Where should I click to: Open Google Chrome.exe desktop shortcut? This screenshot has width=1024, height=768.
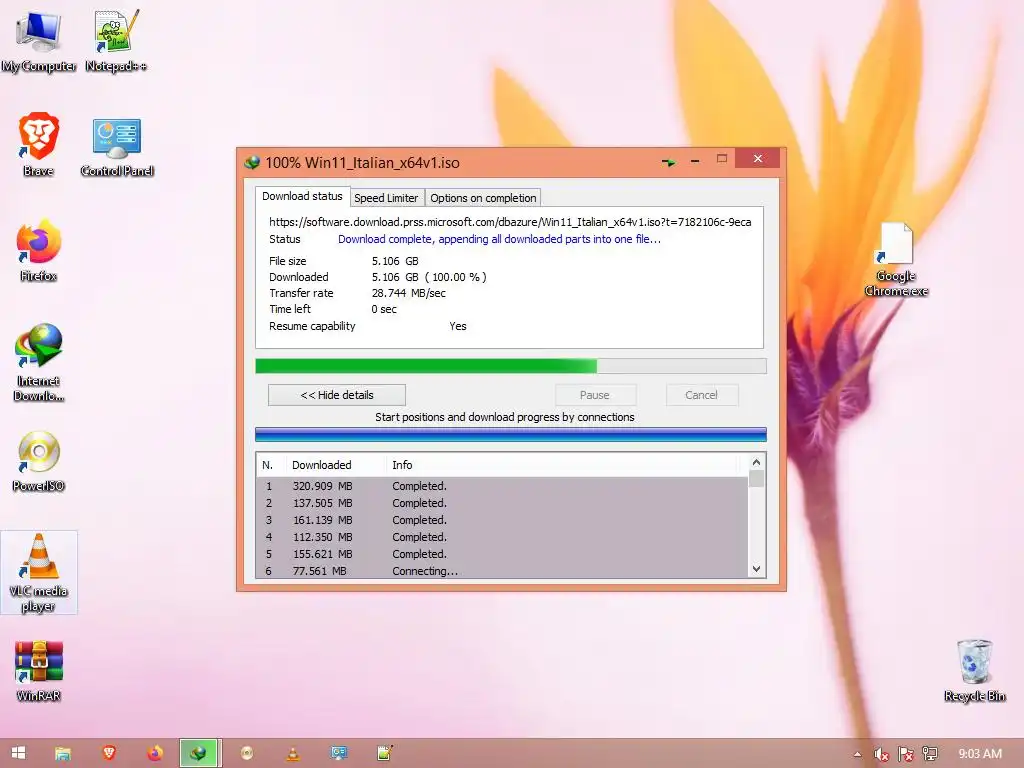pos(896,259)
